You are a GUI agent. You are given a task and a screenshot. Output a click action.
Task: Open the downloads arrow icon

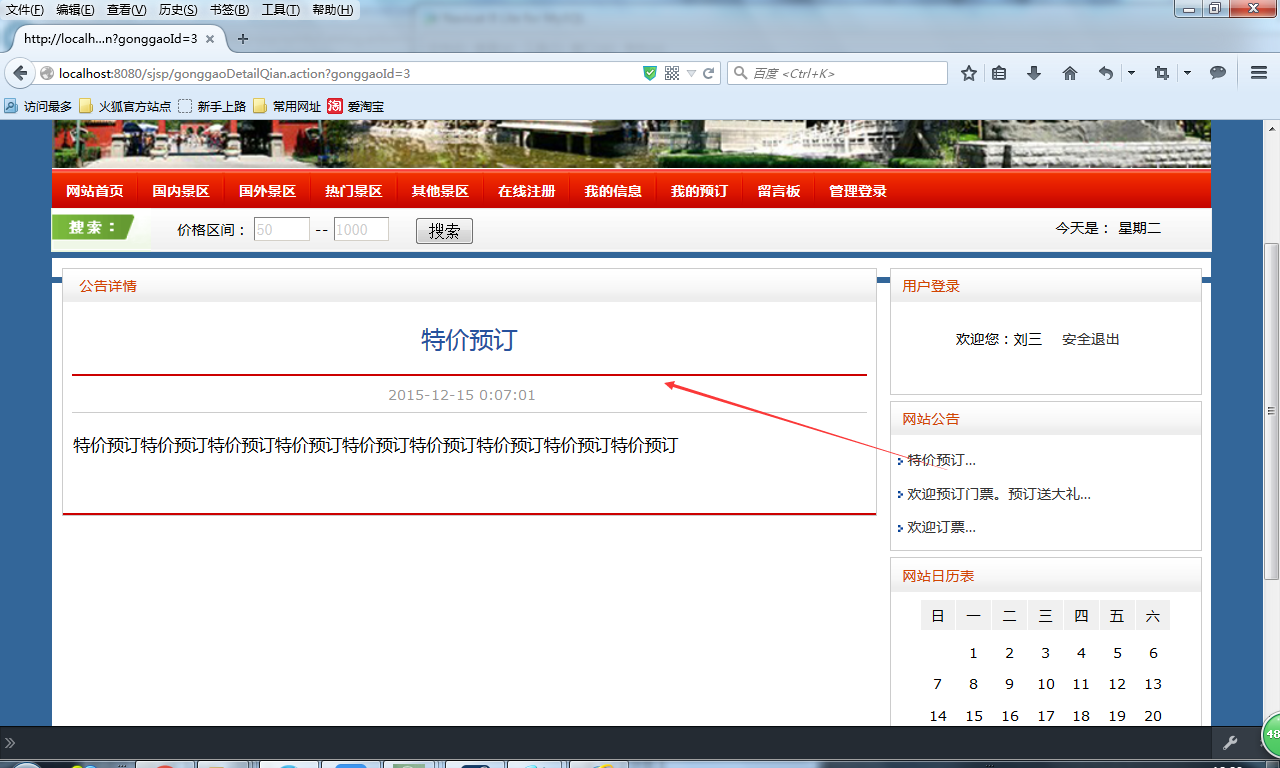click(1034, 73)
